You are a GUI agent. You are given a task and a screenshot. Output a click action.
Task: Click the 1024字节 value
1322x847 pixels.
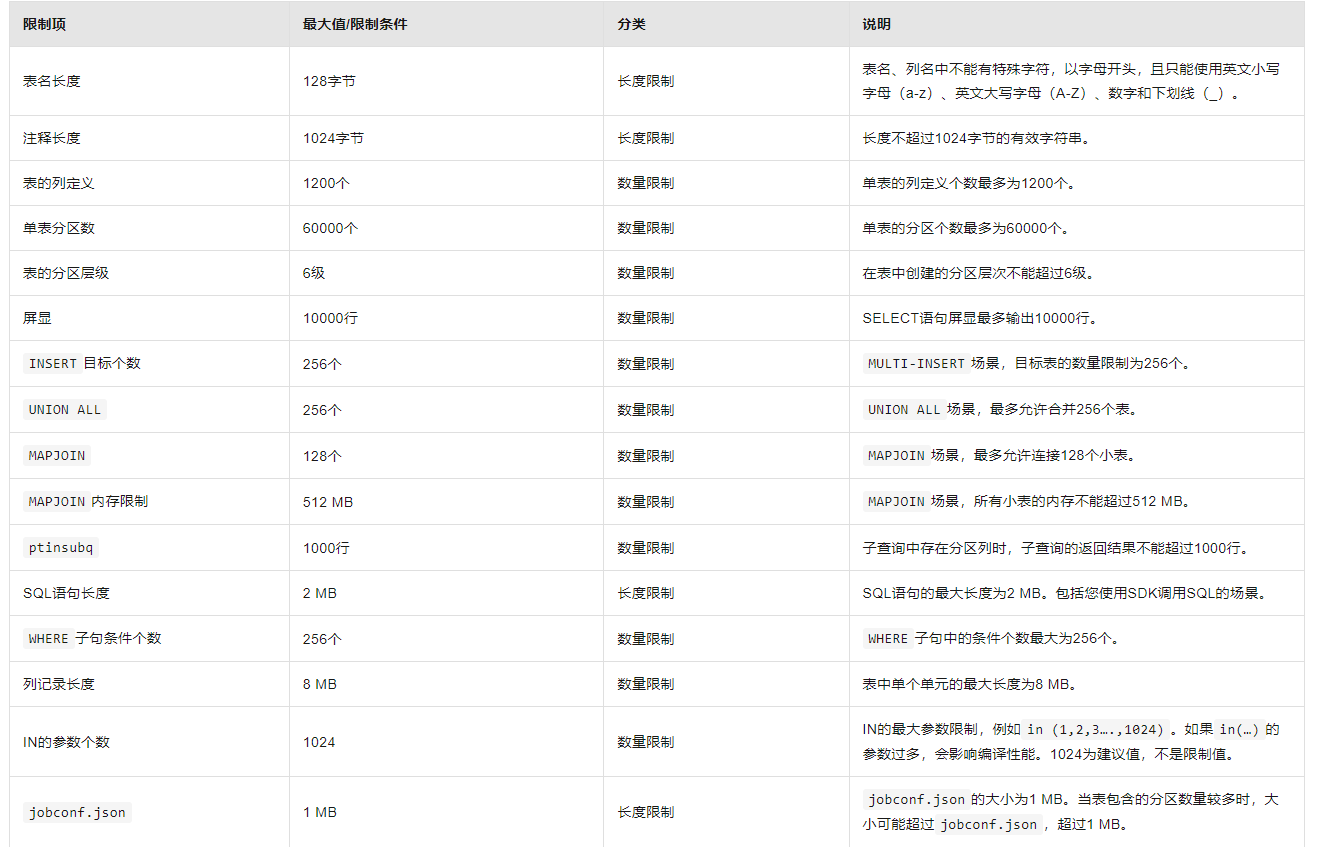(333, 138)
